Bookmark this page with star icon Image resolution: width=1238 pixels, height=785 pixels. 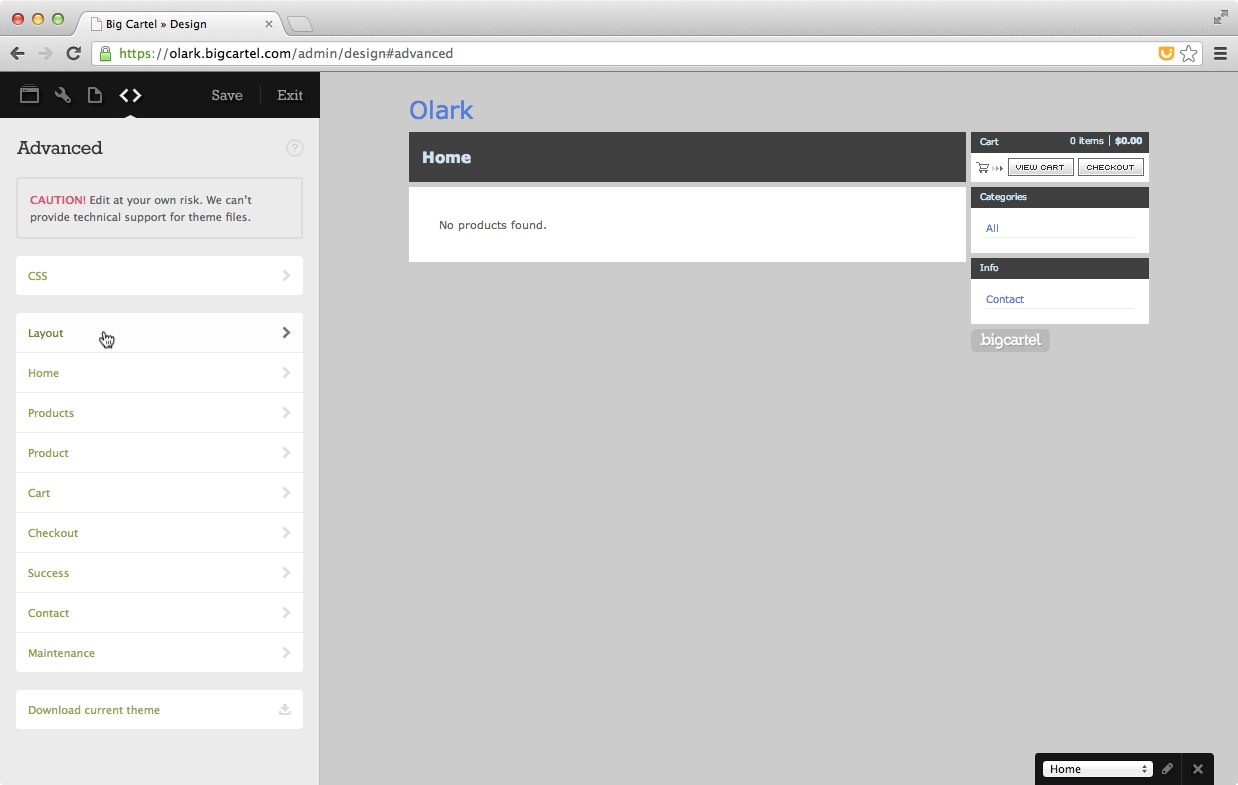pyautogui.click(x=1188, y=54)
